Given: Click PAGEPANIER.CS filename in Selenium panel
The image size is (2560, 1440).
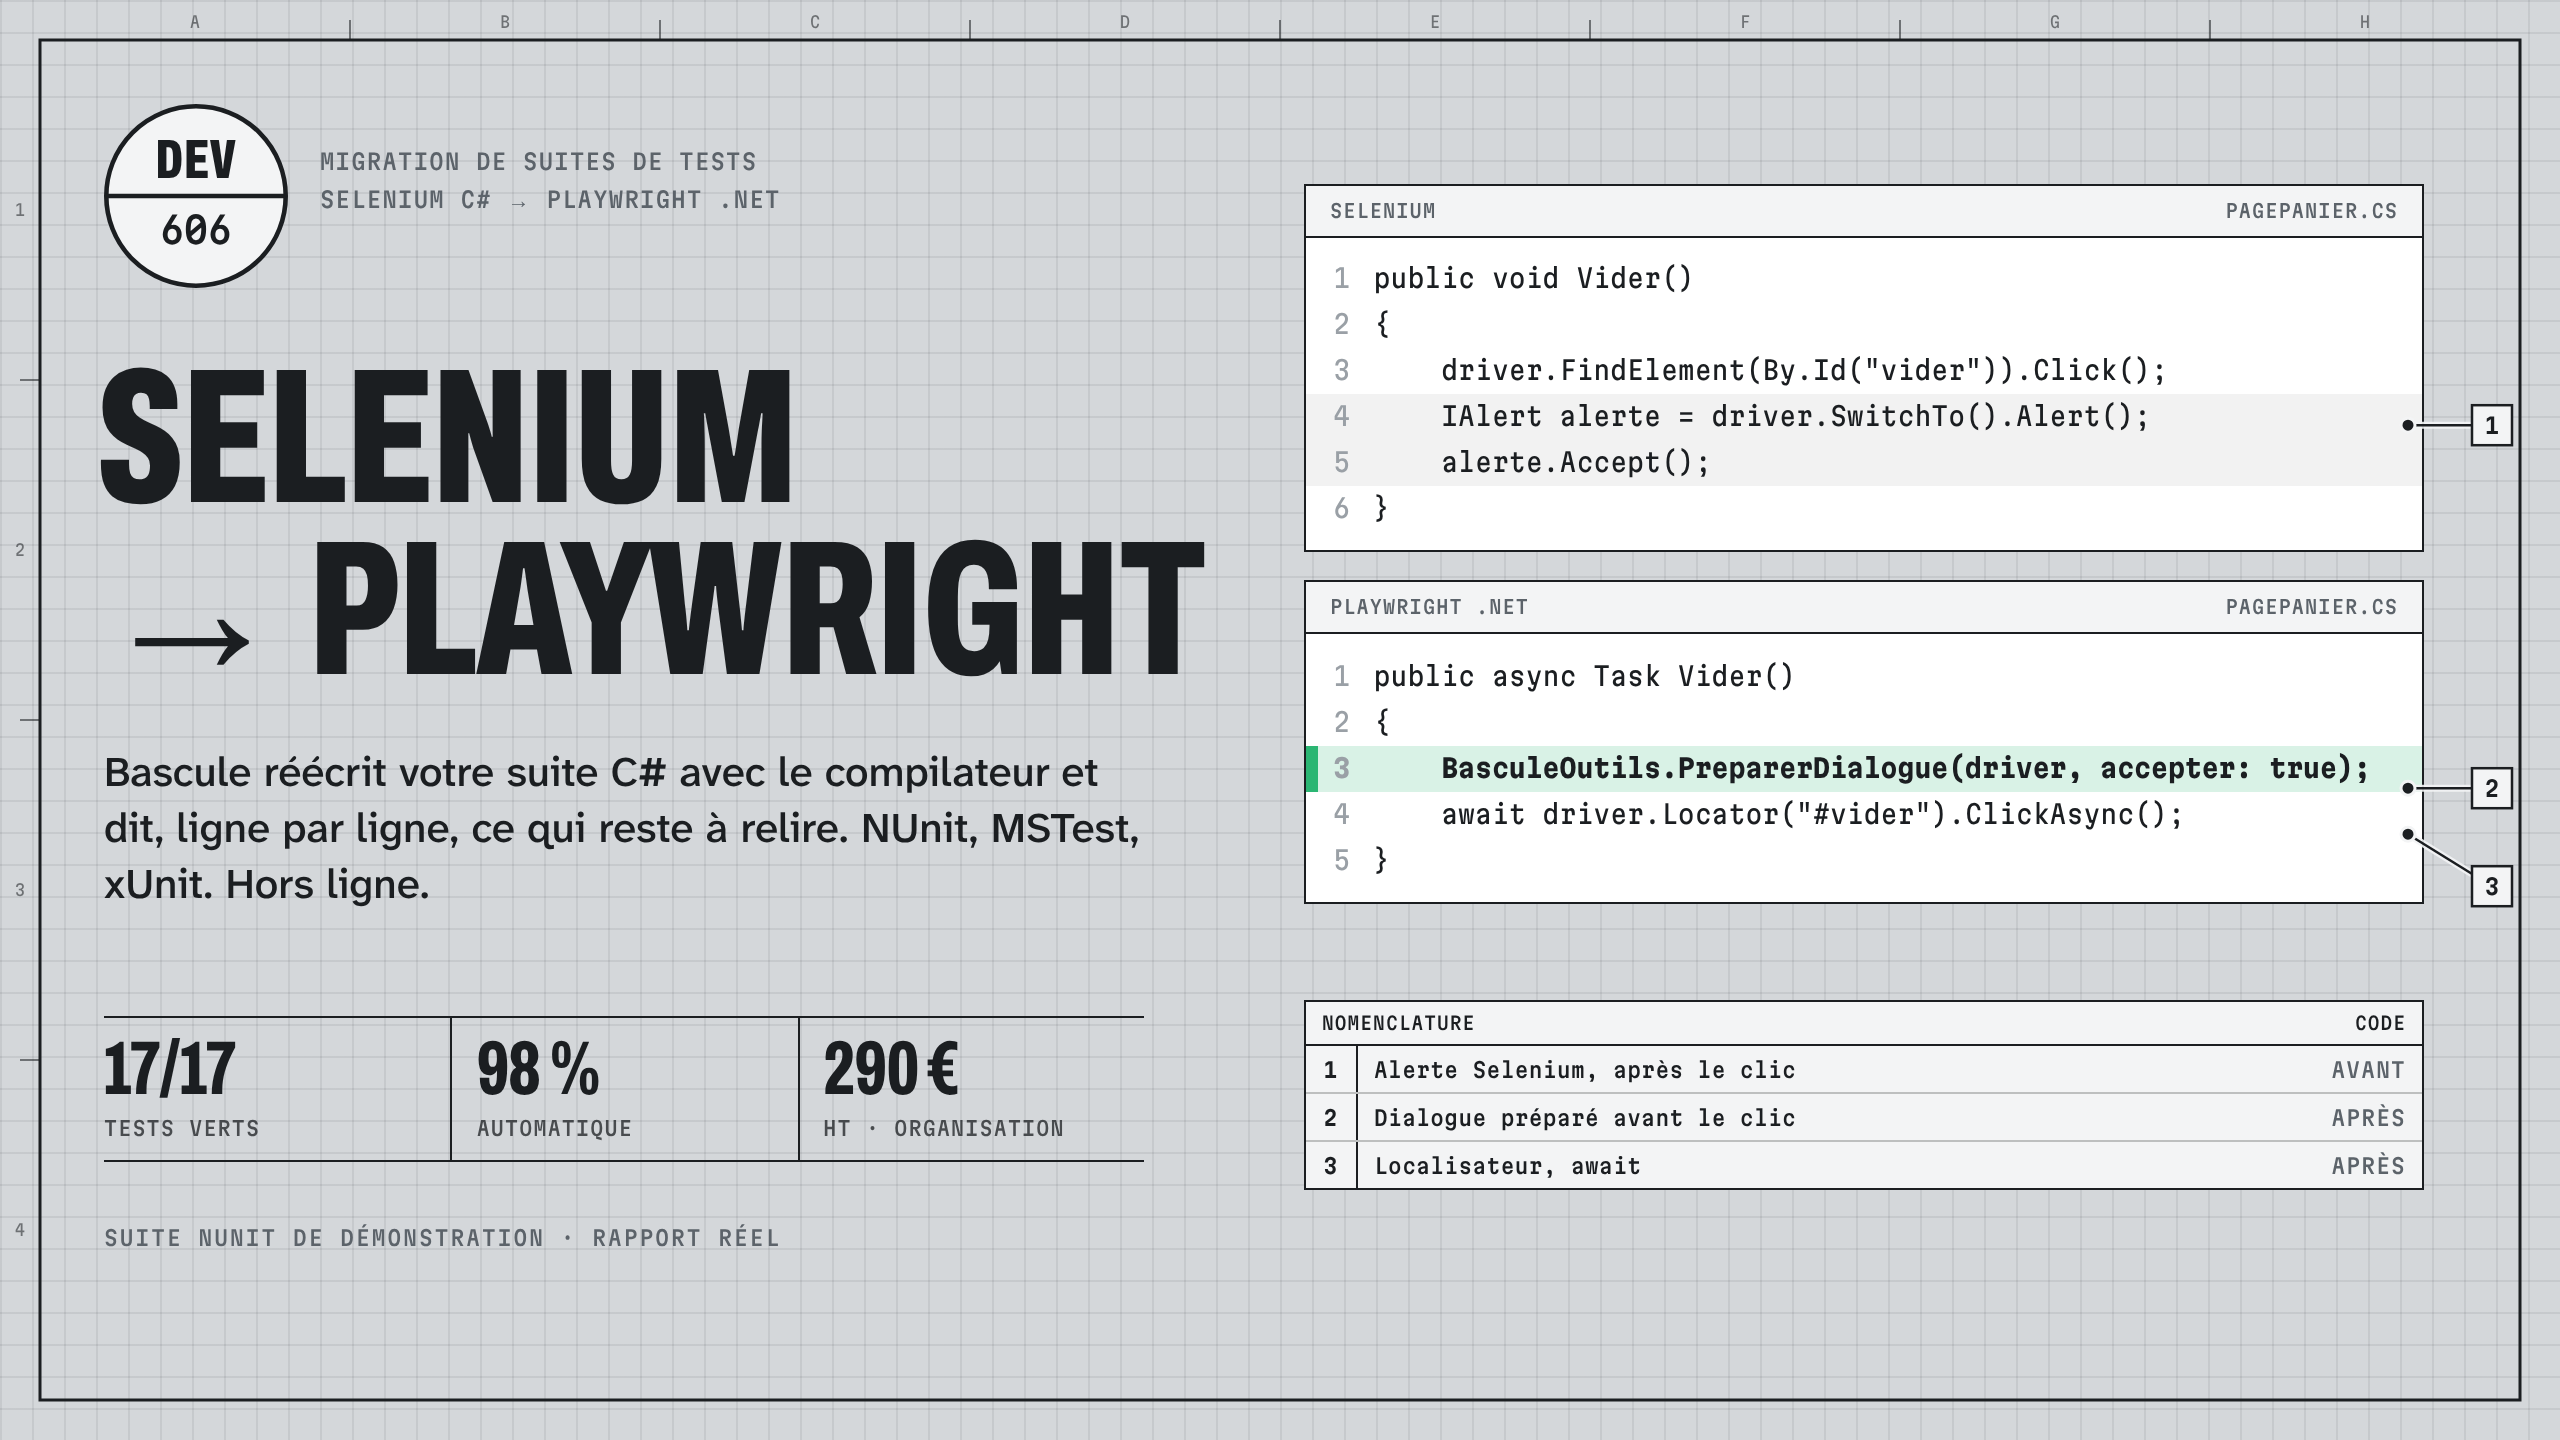Looking at the screenshot, I should point(2311,211).
